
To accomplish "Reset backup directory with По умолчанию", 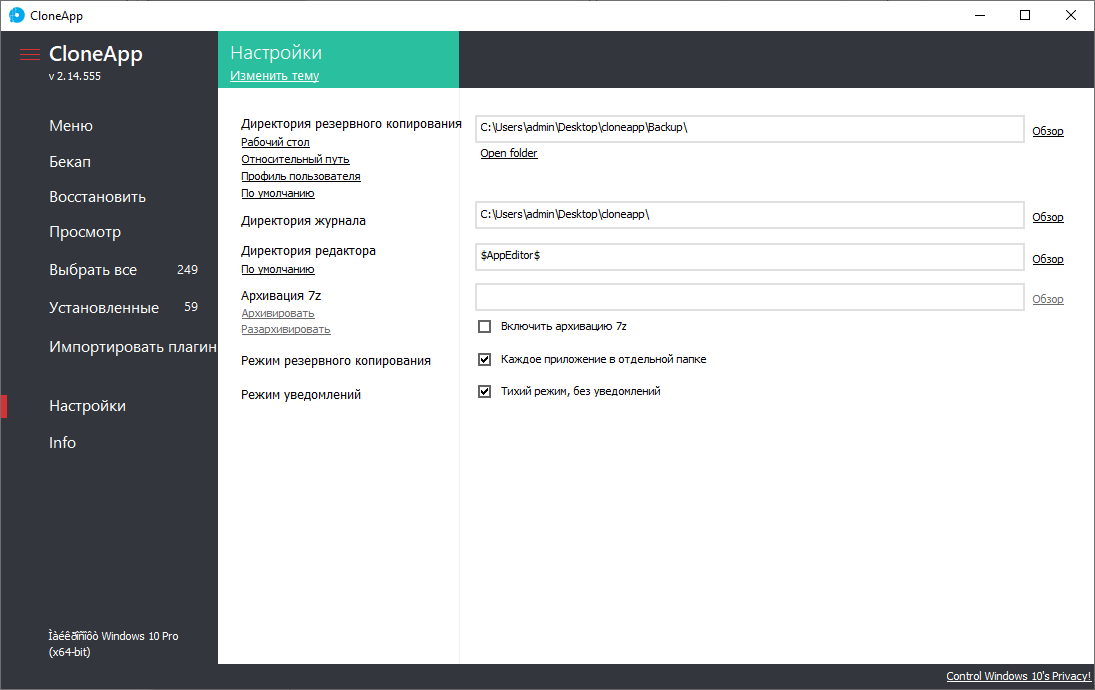I will [x=278, y=193].
